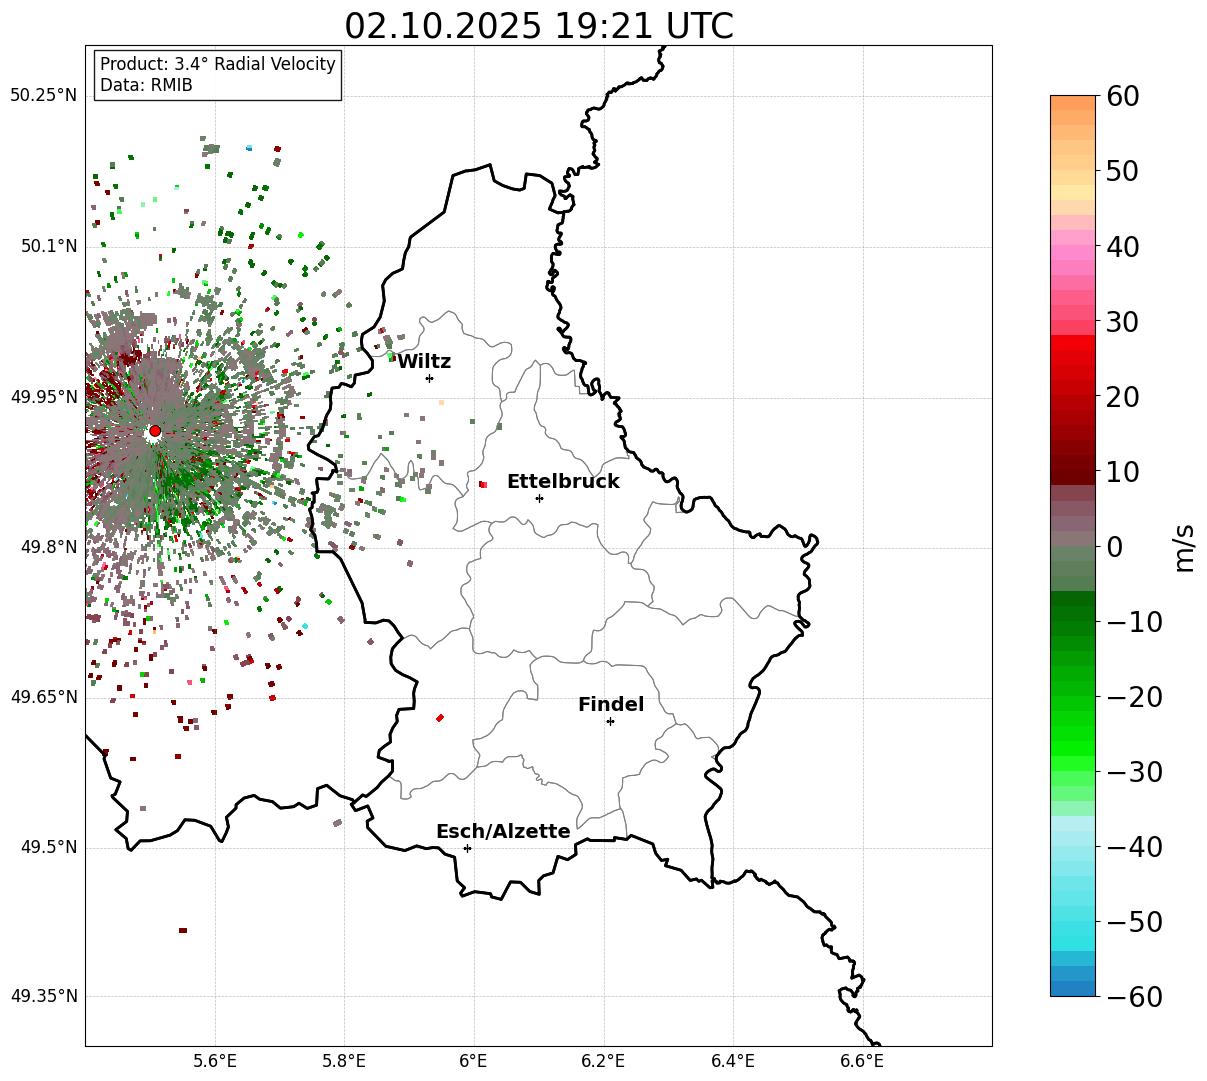Click the blue -60 m/s colorbar bottom
The image size is (1207, 1081).
click(x=1073, y=988)
